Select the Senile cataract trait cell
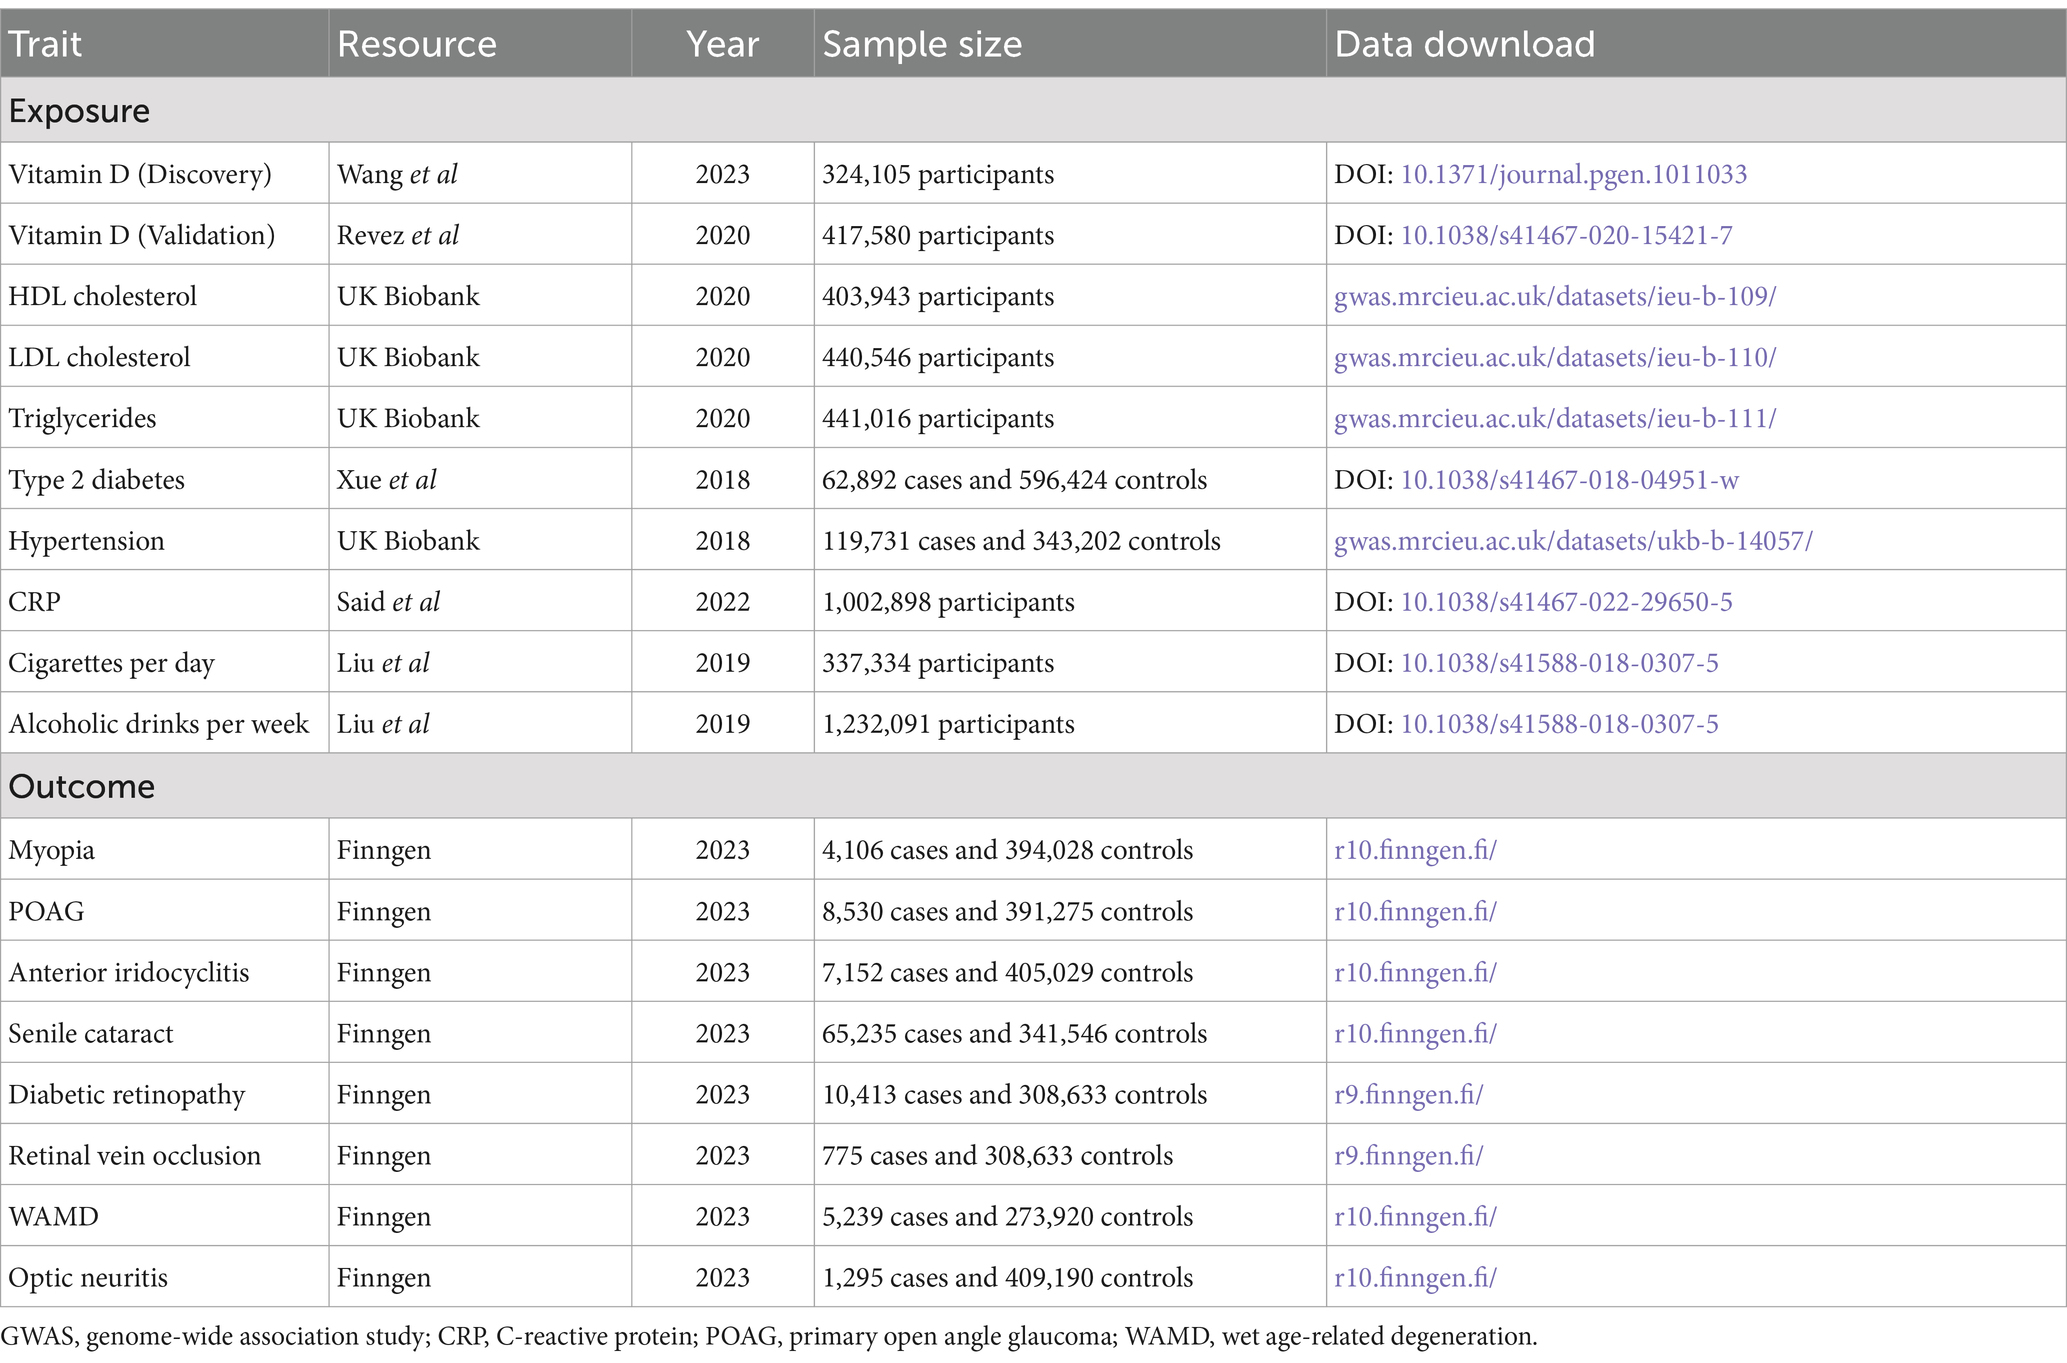2067x1363 pixels. click(165, 1033)
